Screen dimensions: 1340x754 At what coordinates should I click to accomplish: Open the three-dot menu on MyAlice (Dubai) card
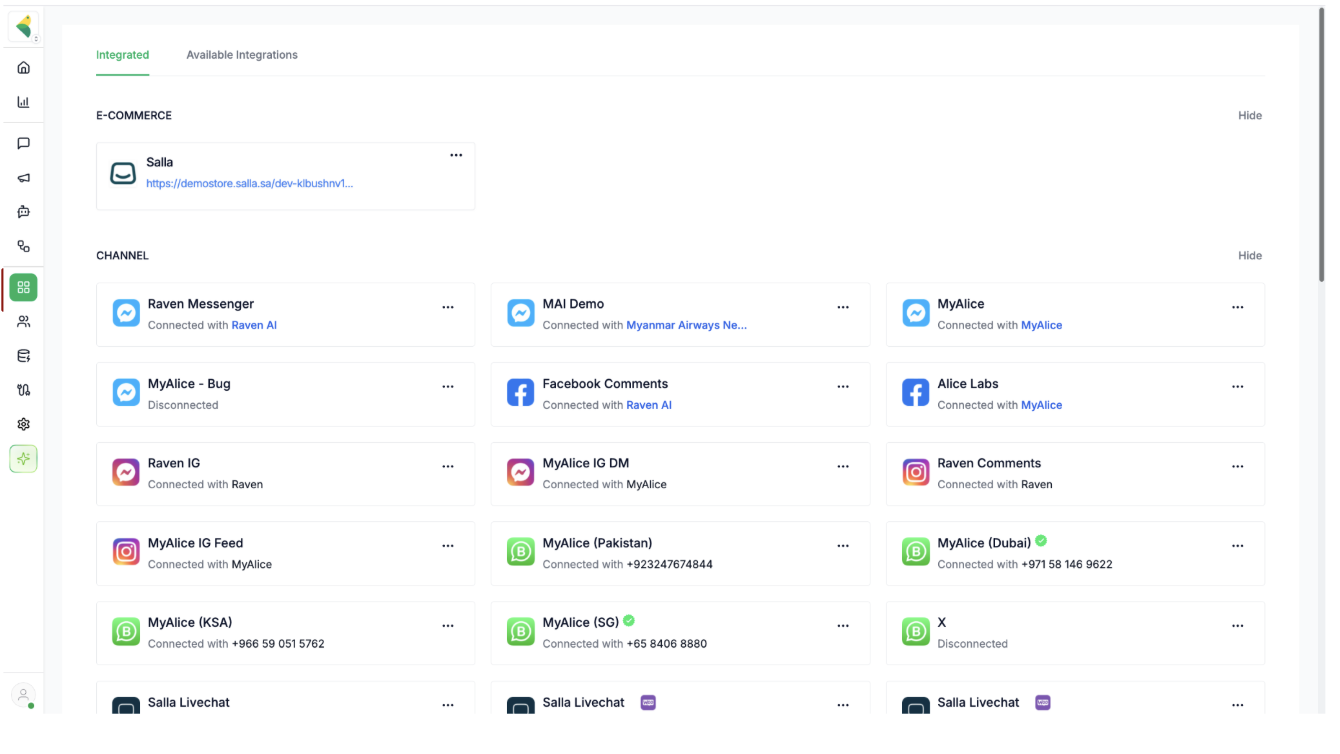coord(1238,546)
